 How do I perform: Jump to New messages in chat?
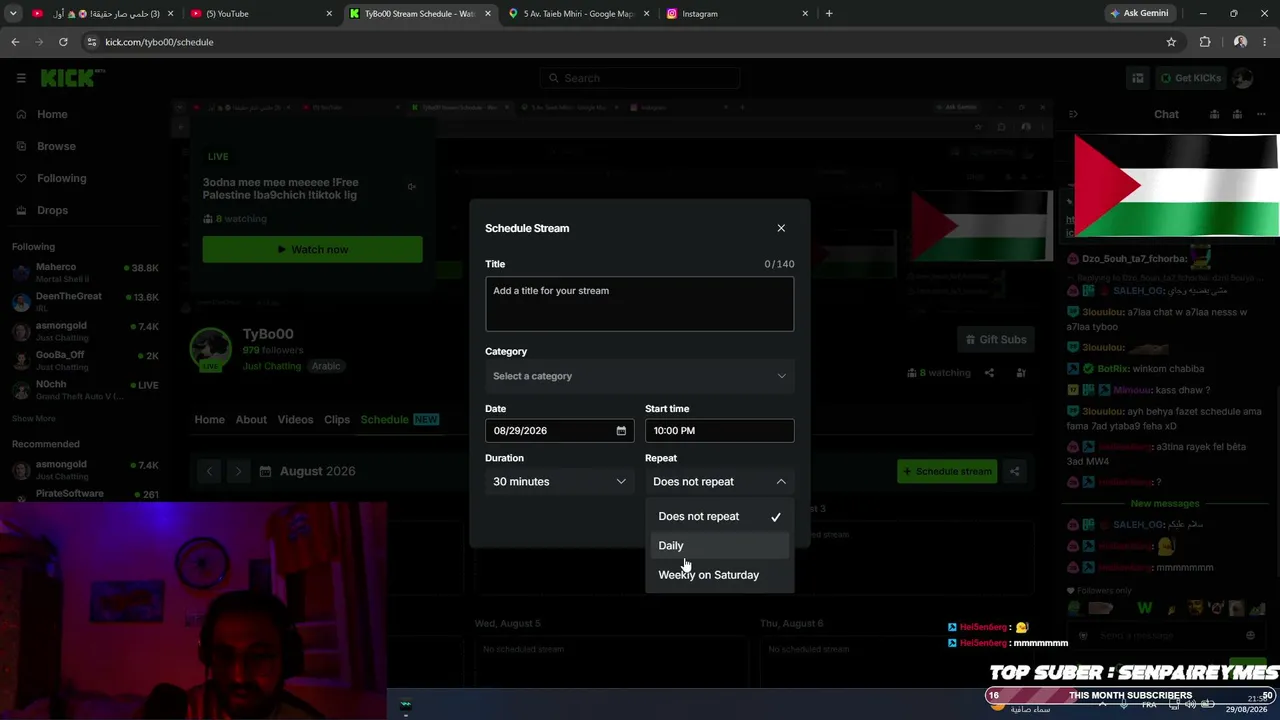click(1164, 504)
